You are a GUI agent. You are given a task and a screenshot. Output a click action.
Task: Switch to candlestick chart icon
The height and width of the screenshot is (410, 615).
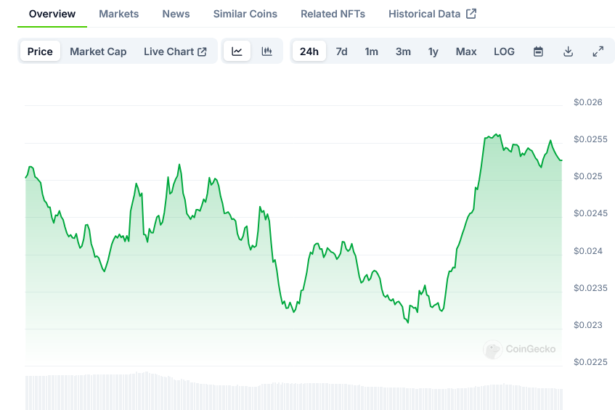[267, 51]
